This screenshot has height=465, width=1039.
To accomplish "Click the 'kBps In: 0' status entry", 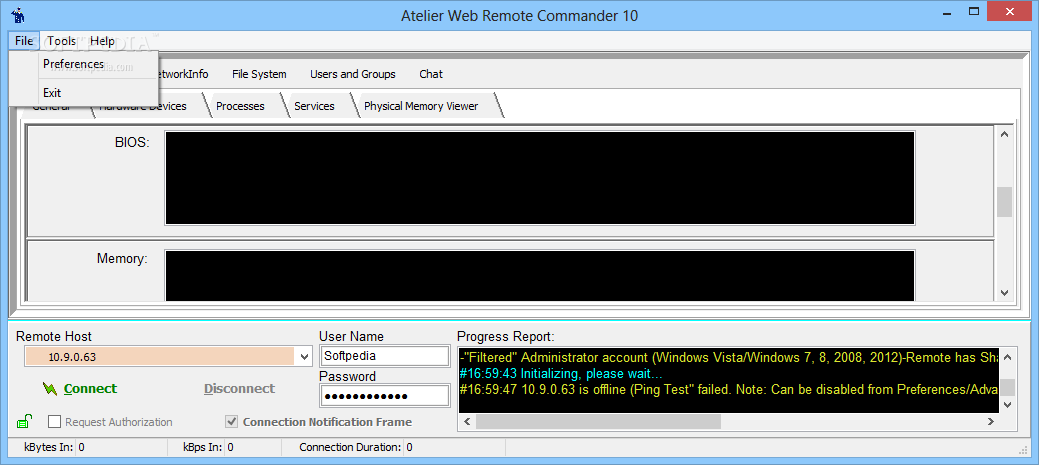I will [208, 447].
